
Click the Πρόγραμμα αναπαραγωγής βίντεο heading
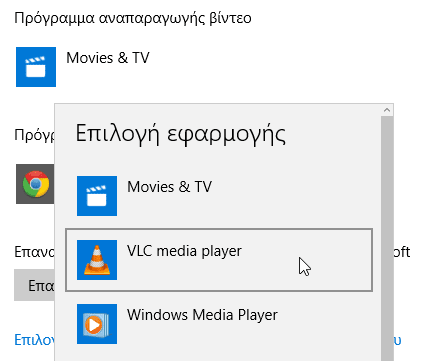(133, 18)
